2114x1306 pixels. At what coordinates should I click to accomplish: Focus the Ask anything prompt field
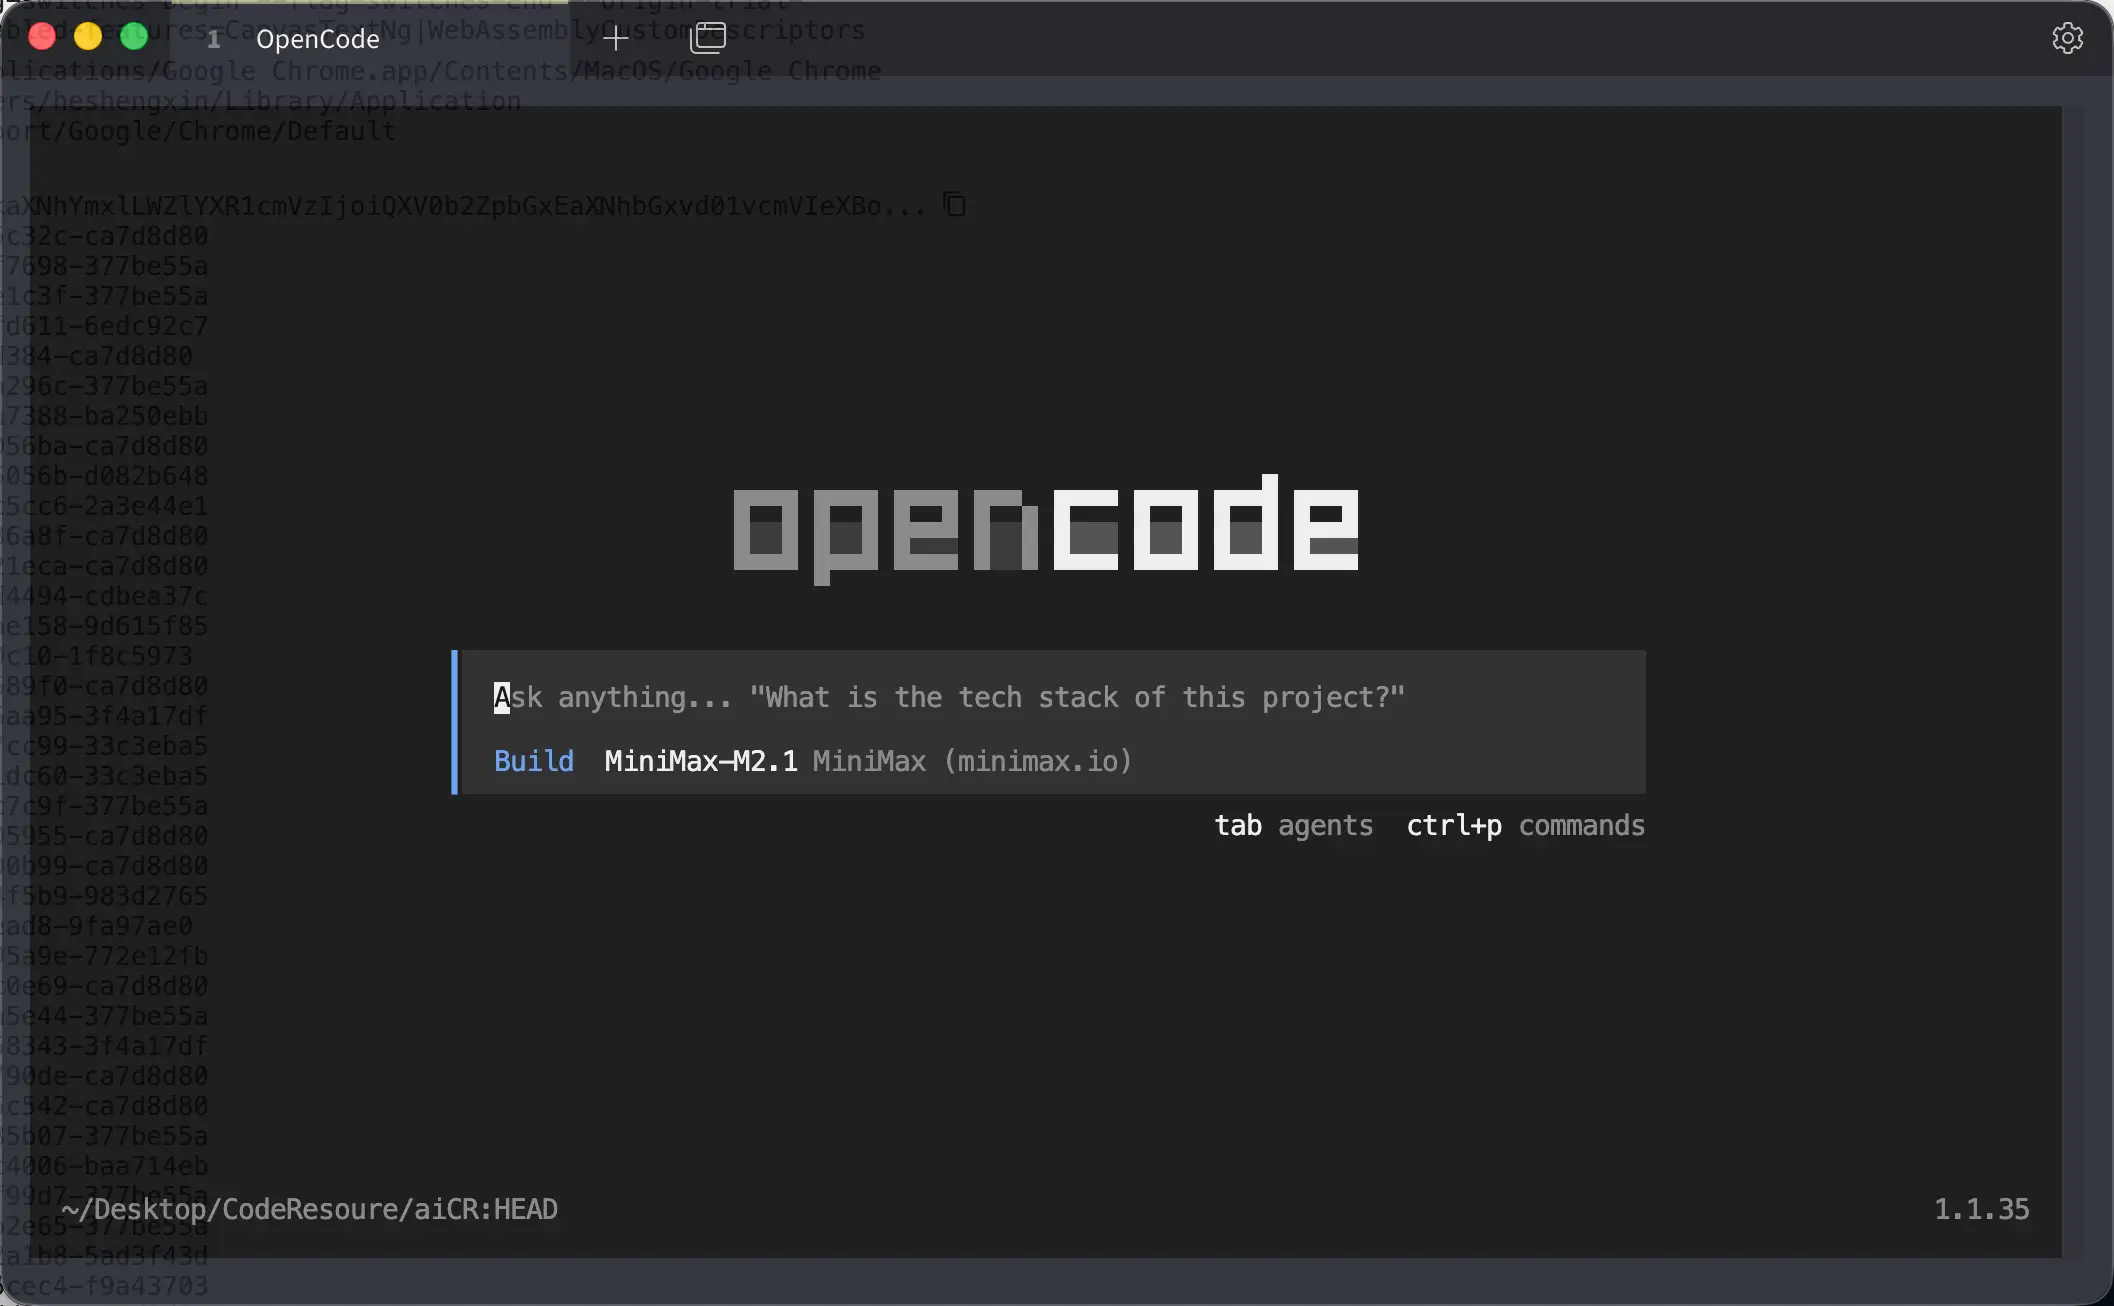[x=948, y=697]
